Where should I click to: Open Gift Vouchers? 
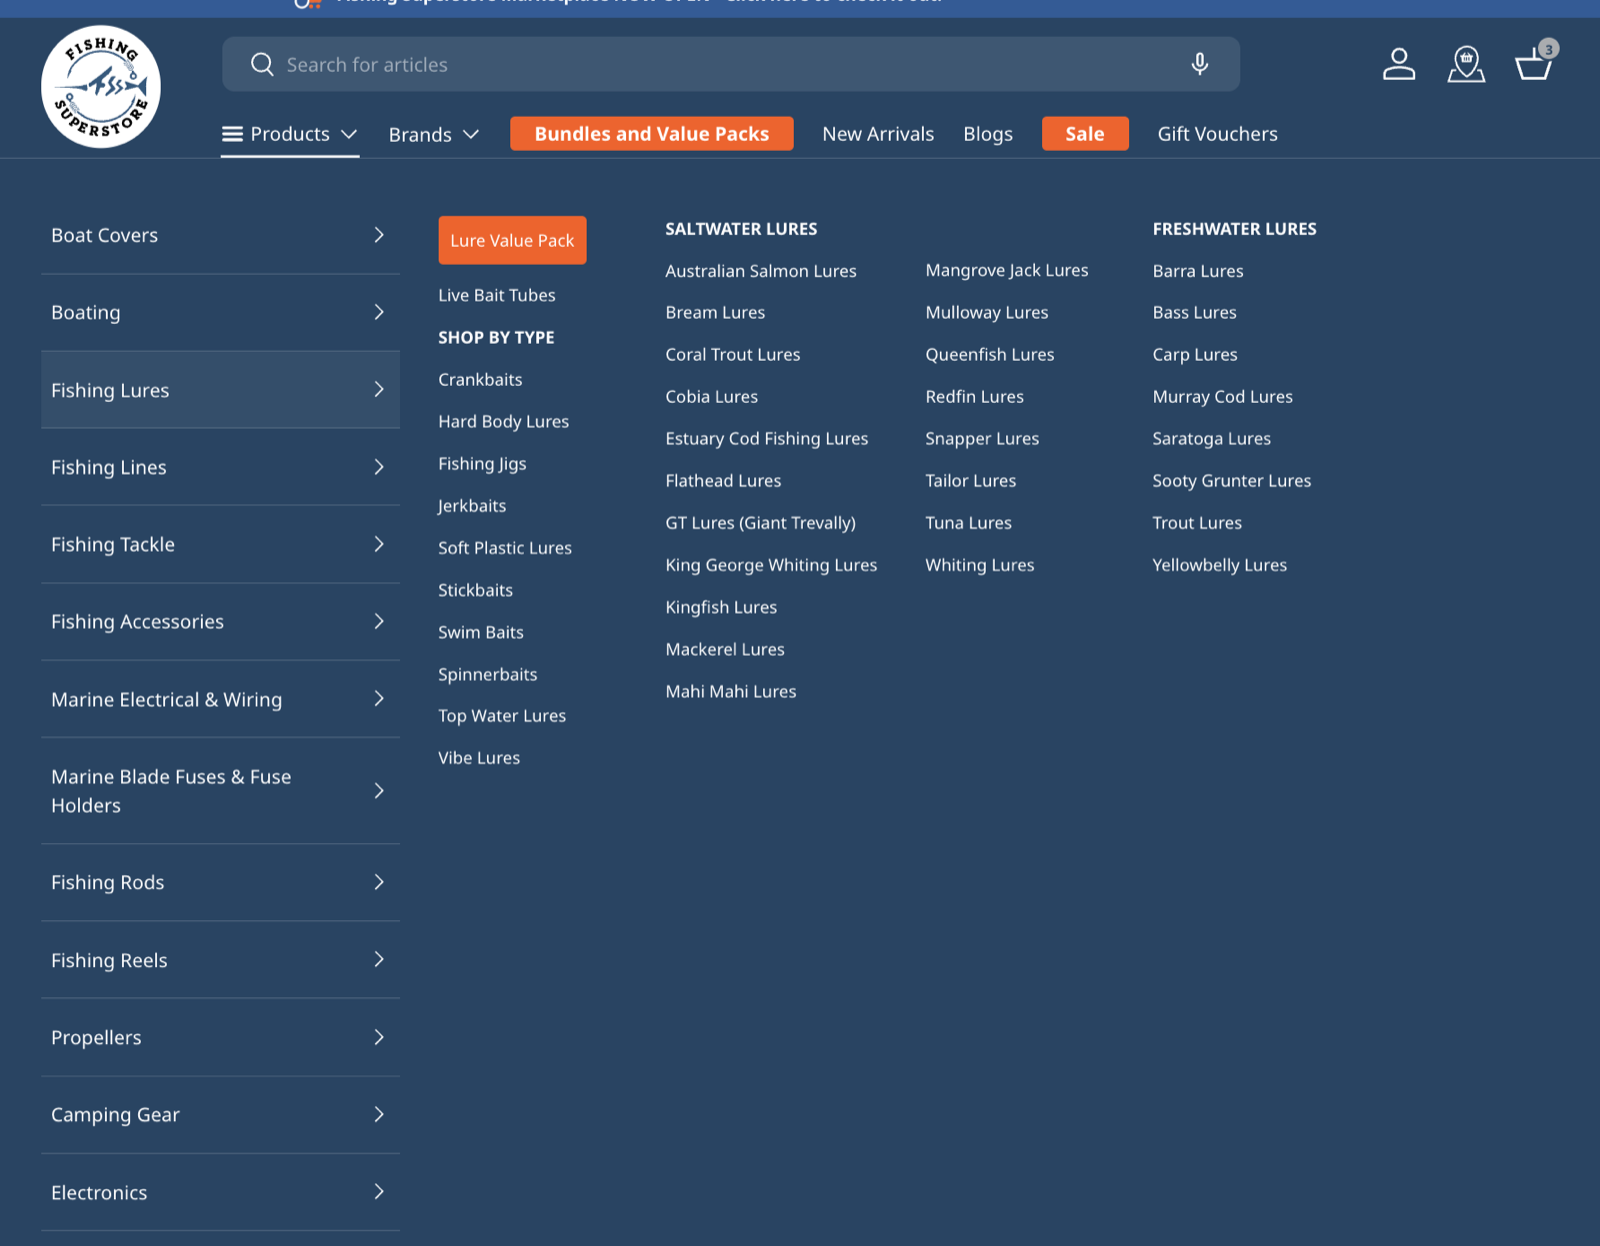click(1217, 134)
